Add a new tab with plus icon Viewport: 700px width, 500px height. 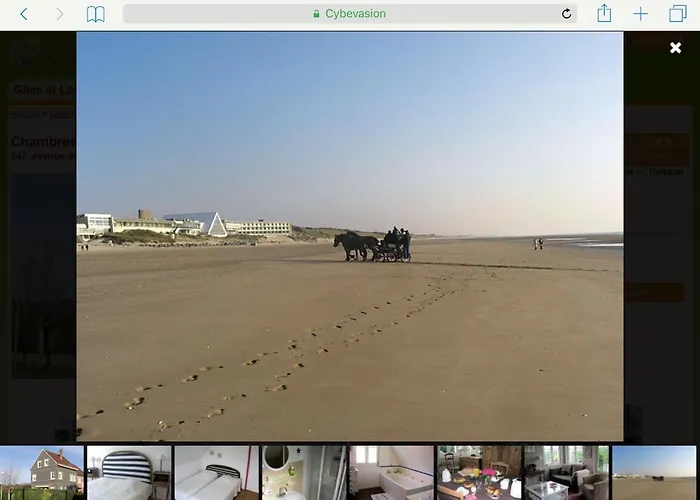641,14
